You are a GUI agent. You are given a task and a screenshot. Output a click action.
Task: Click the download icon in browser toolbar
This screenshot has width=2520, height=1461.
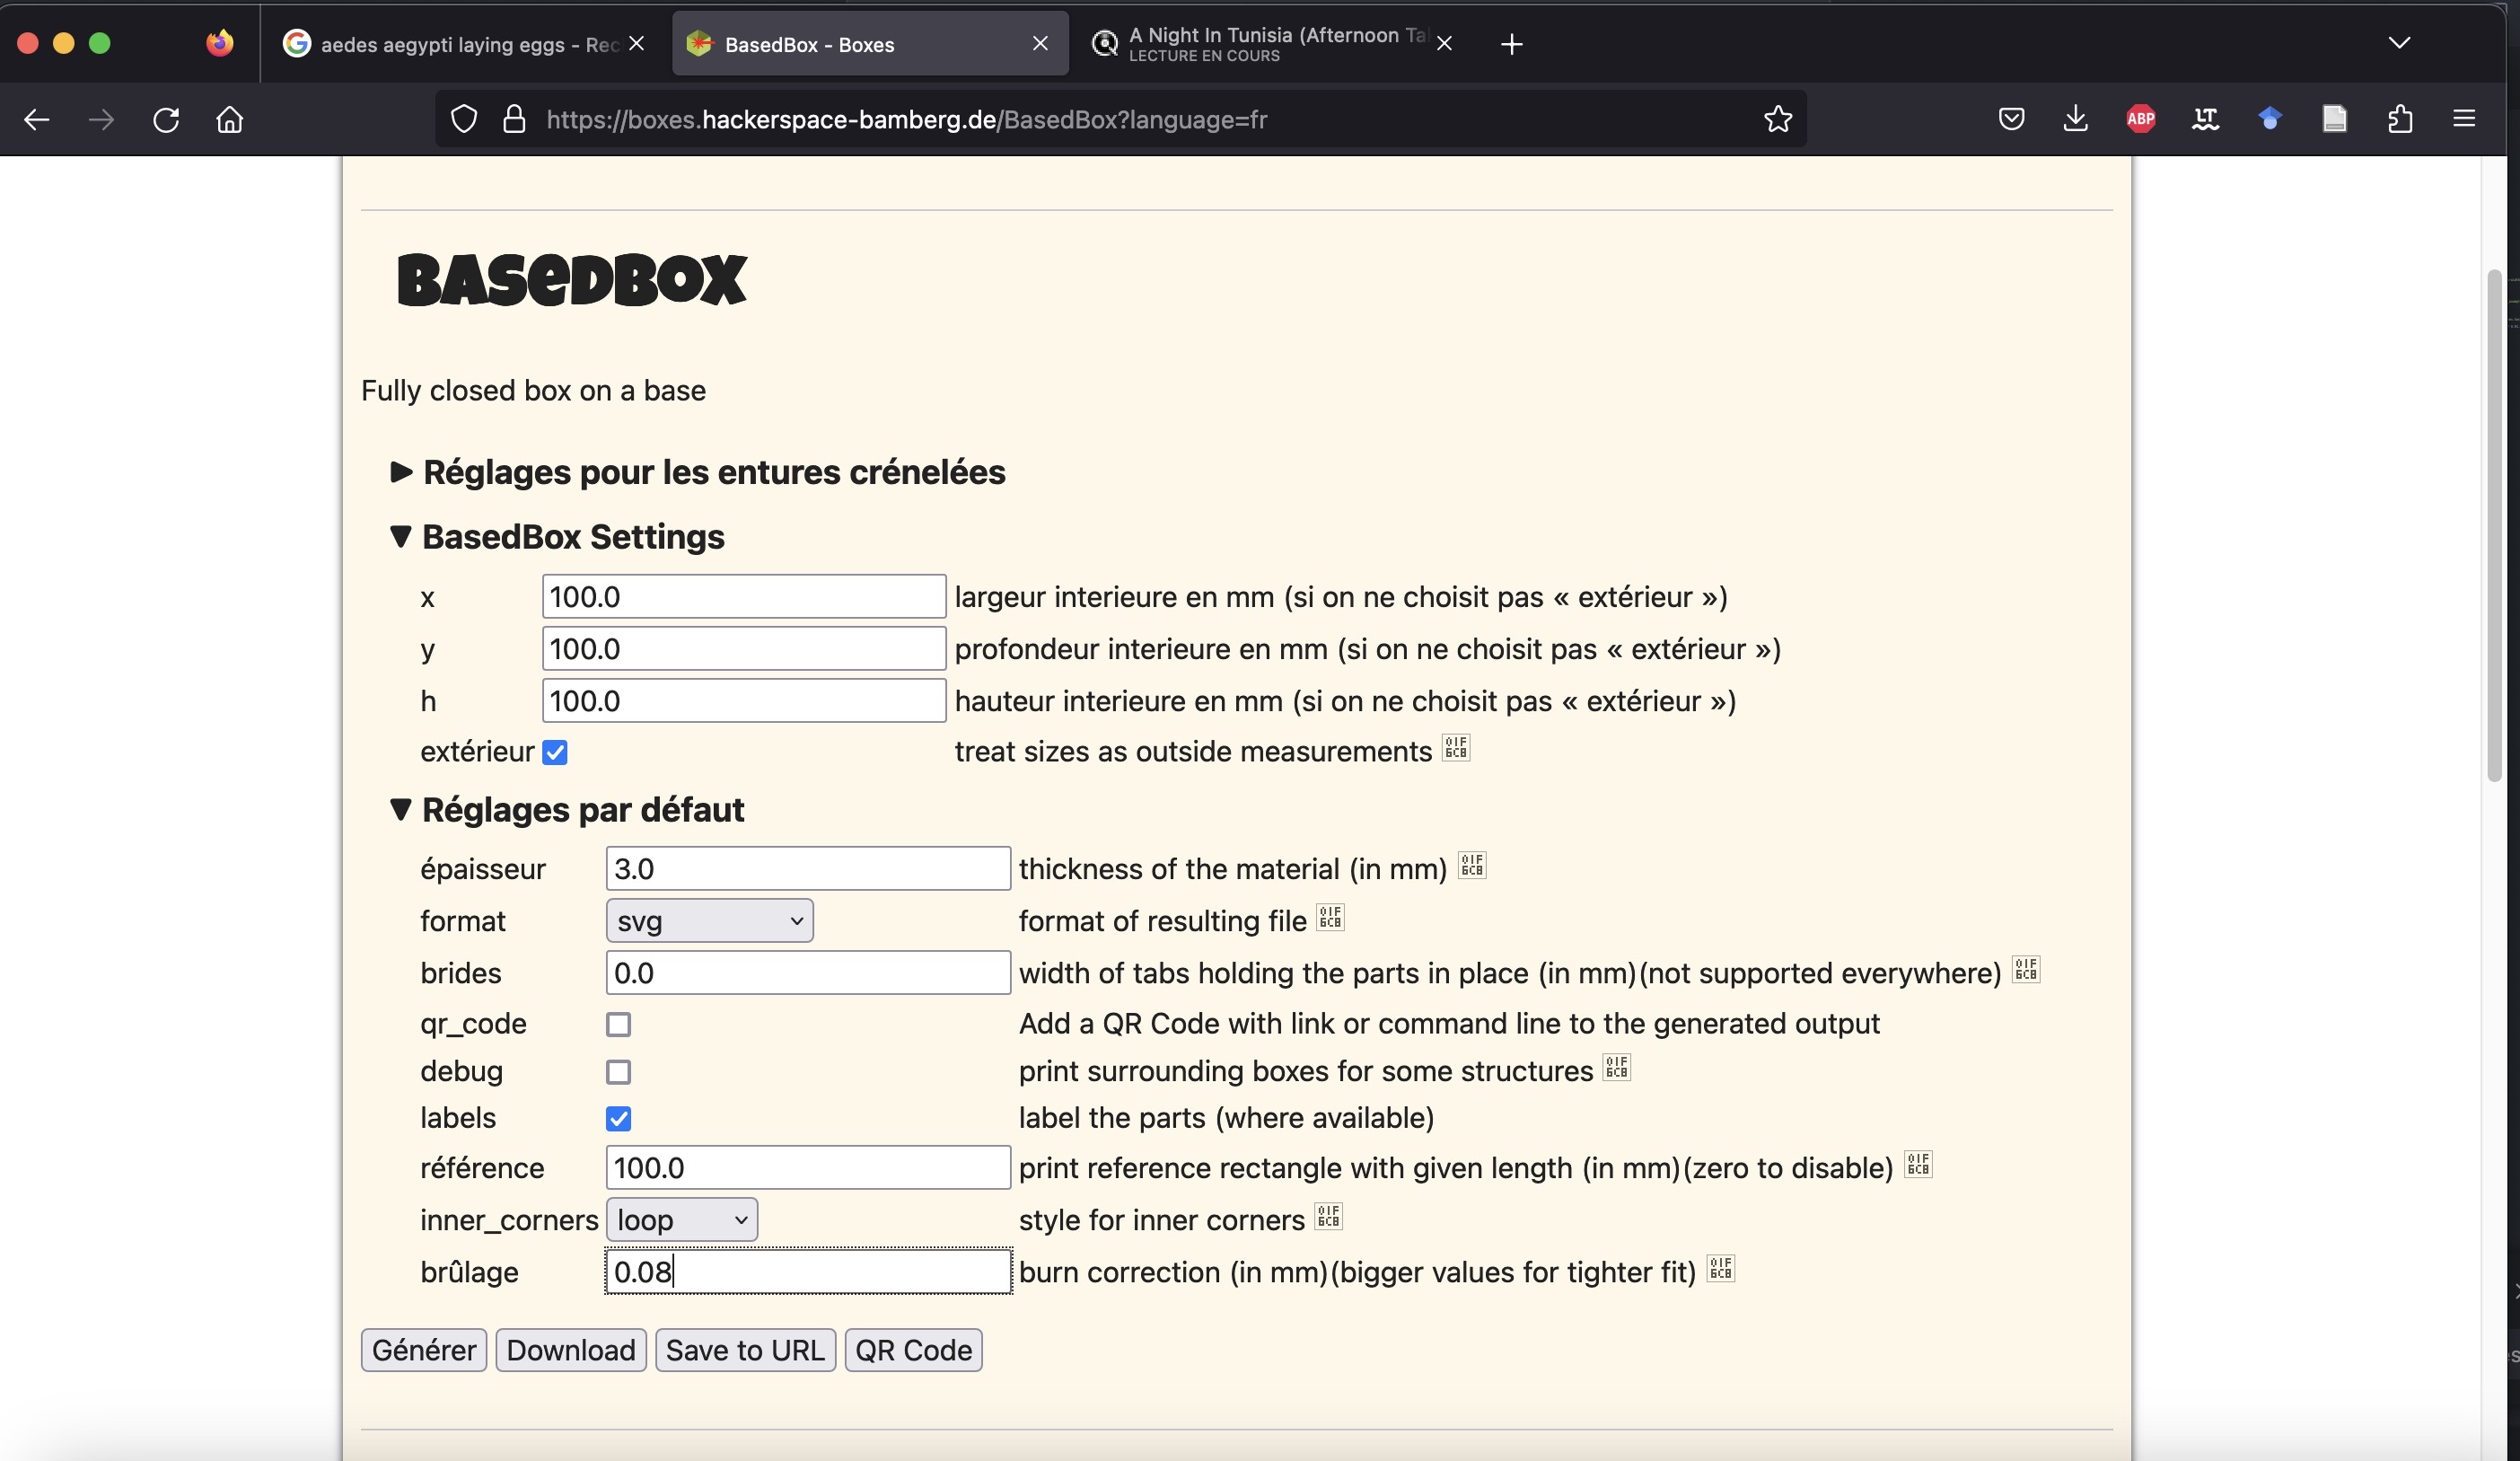click(2075, 119)
